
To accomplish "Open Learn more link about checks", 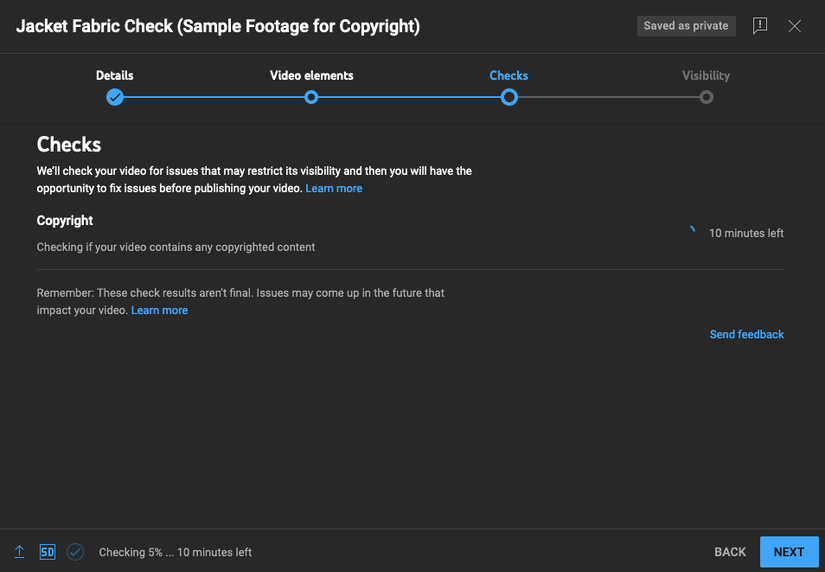I will 334,188.
